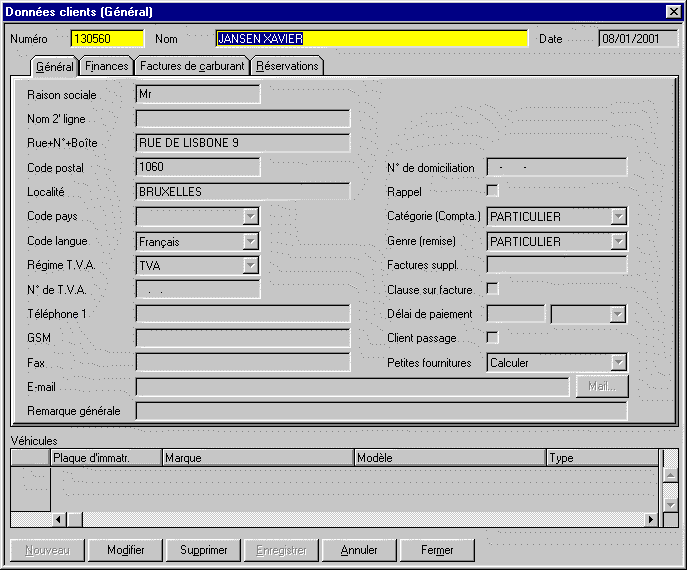This screenshot has width=687, height=570.
Task: Expand the Petites fournitures dropdown
Action: tap(619, 363)
